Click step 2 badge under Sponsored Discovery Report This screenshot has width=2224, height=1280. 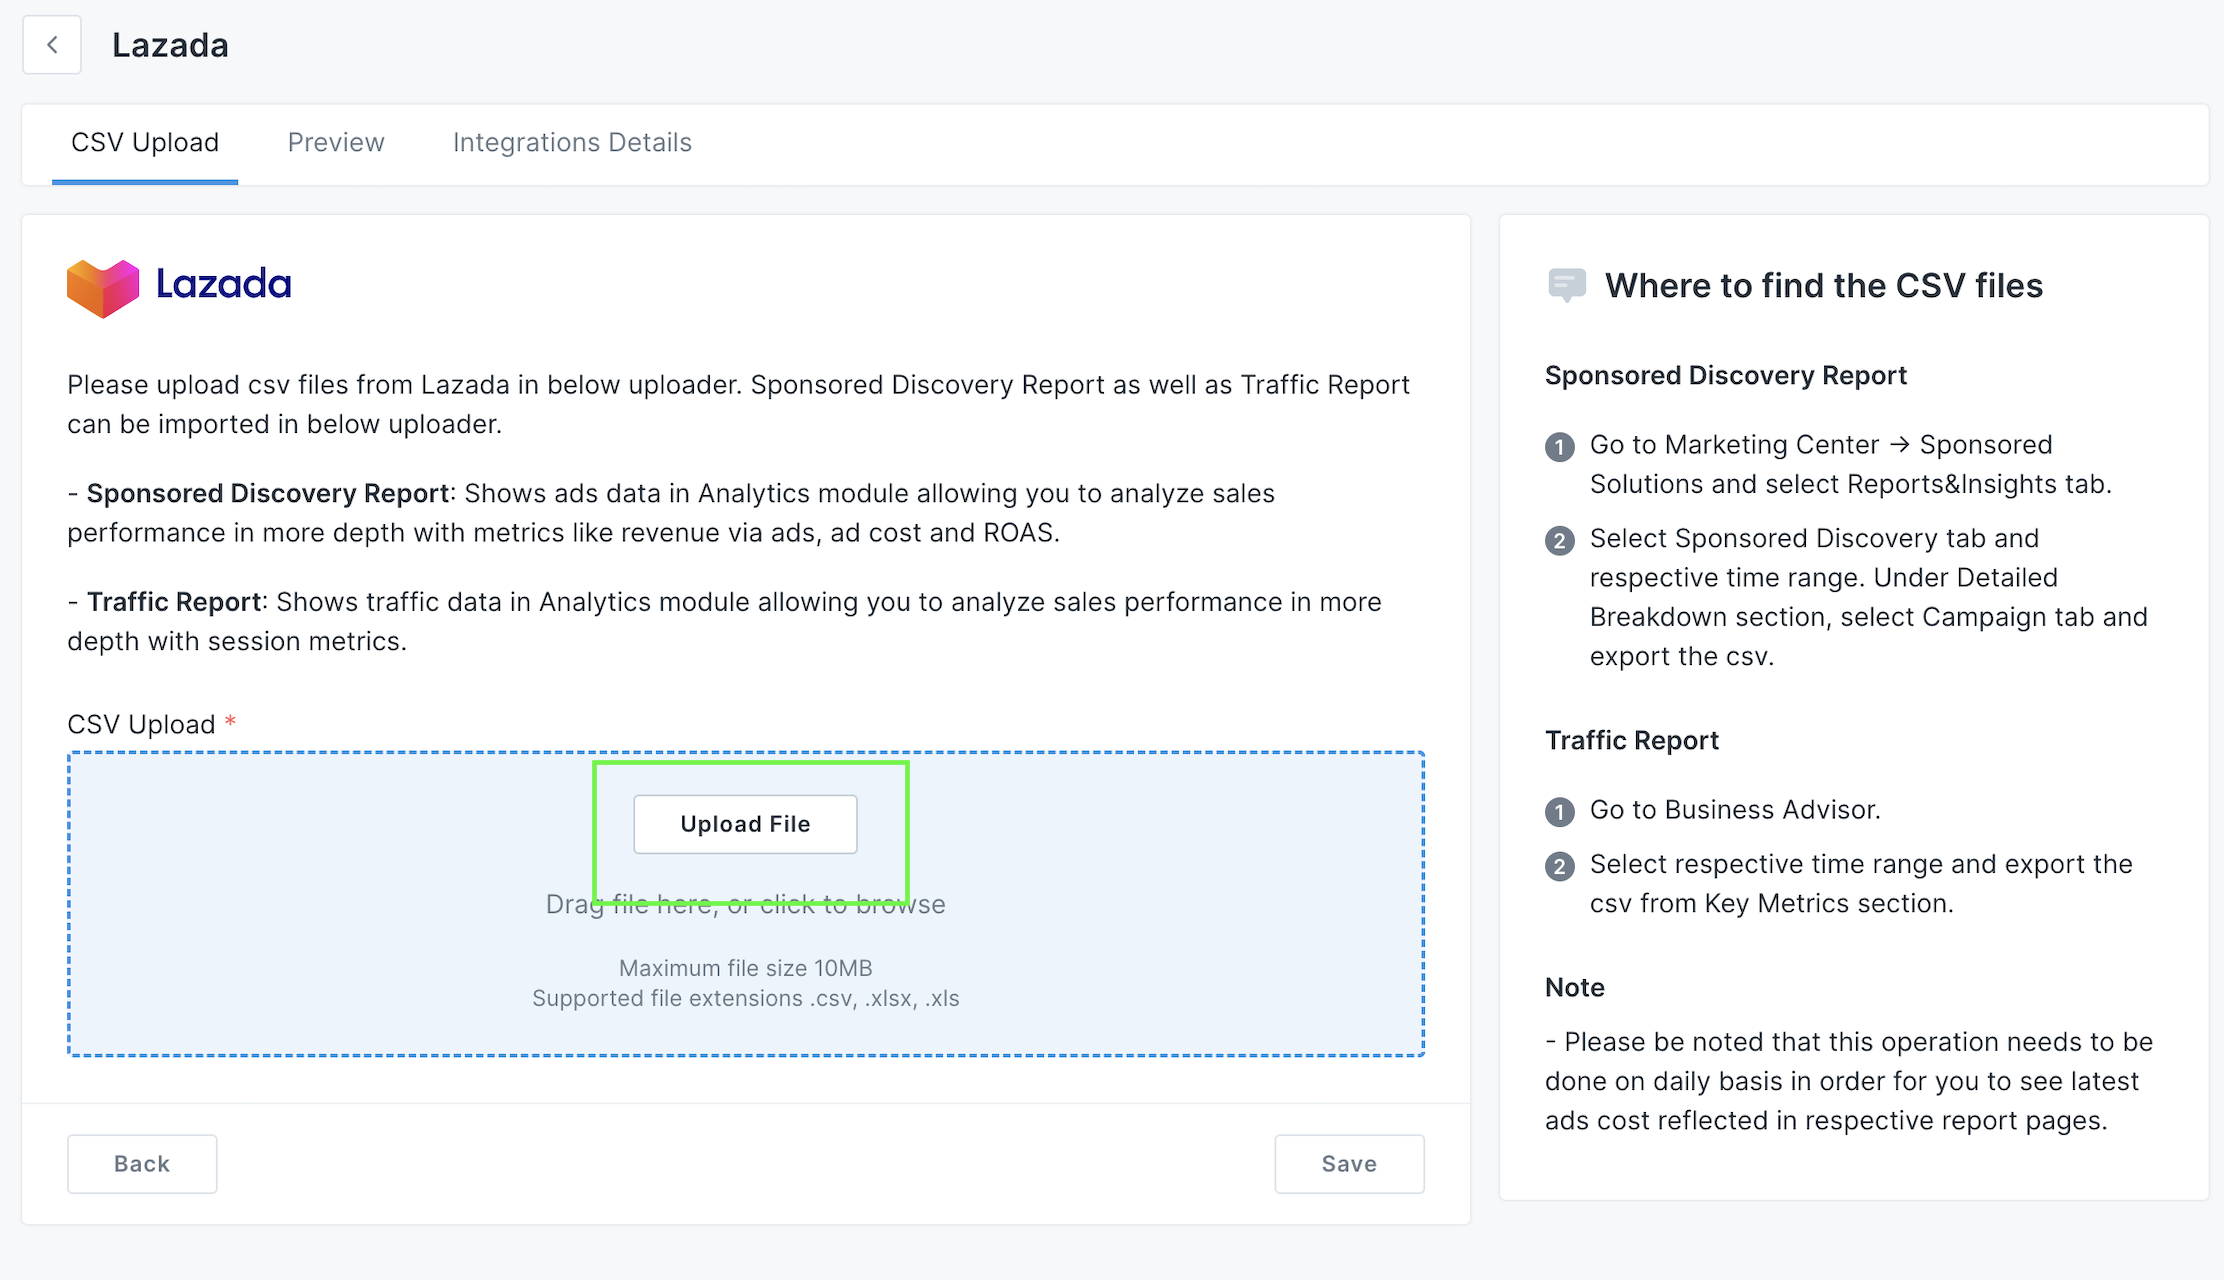[x=1559, y=540]
